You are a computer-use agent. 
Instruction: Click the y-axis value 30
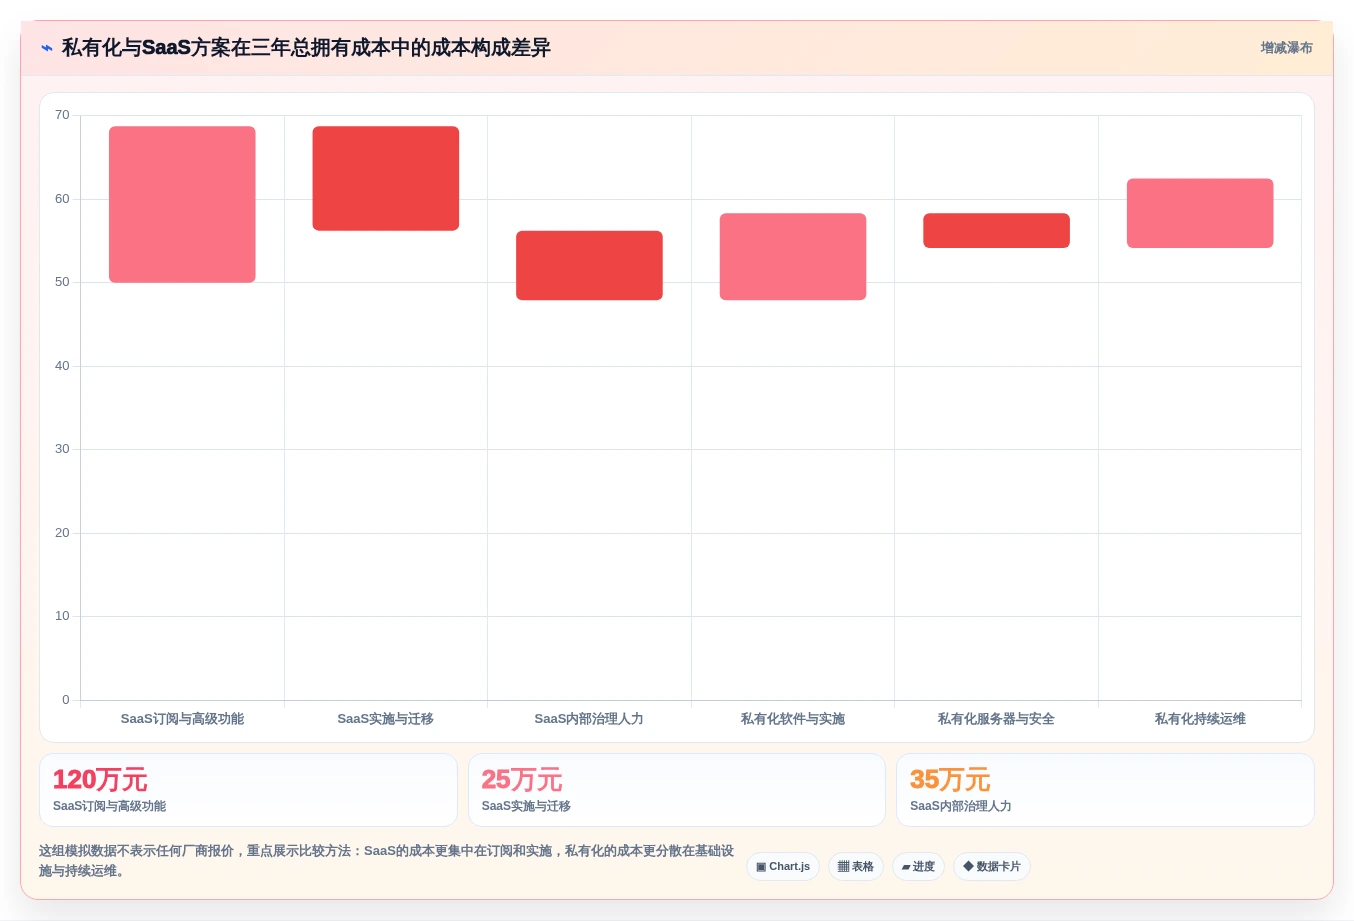[62, 449]
